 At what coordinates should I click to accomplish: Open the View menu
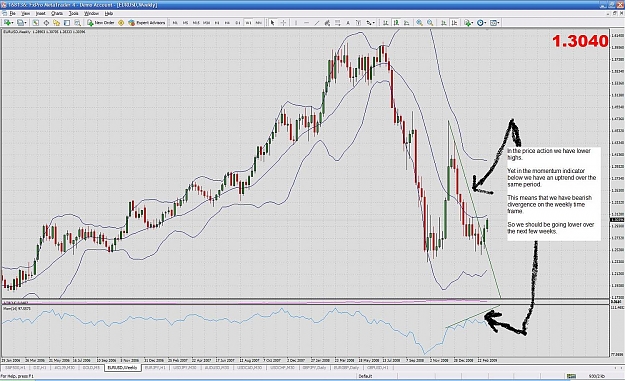click(26, 13)
